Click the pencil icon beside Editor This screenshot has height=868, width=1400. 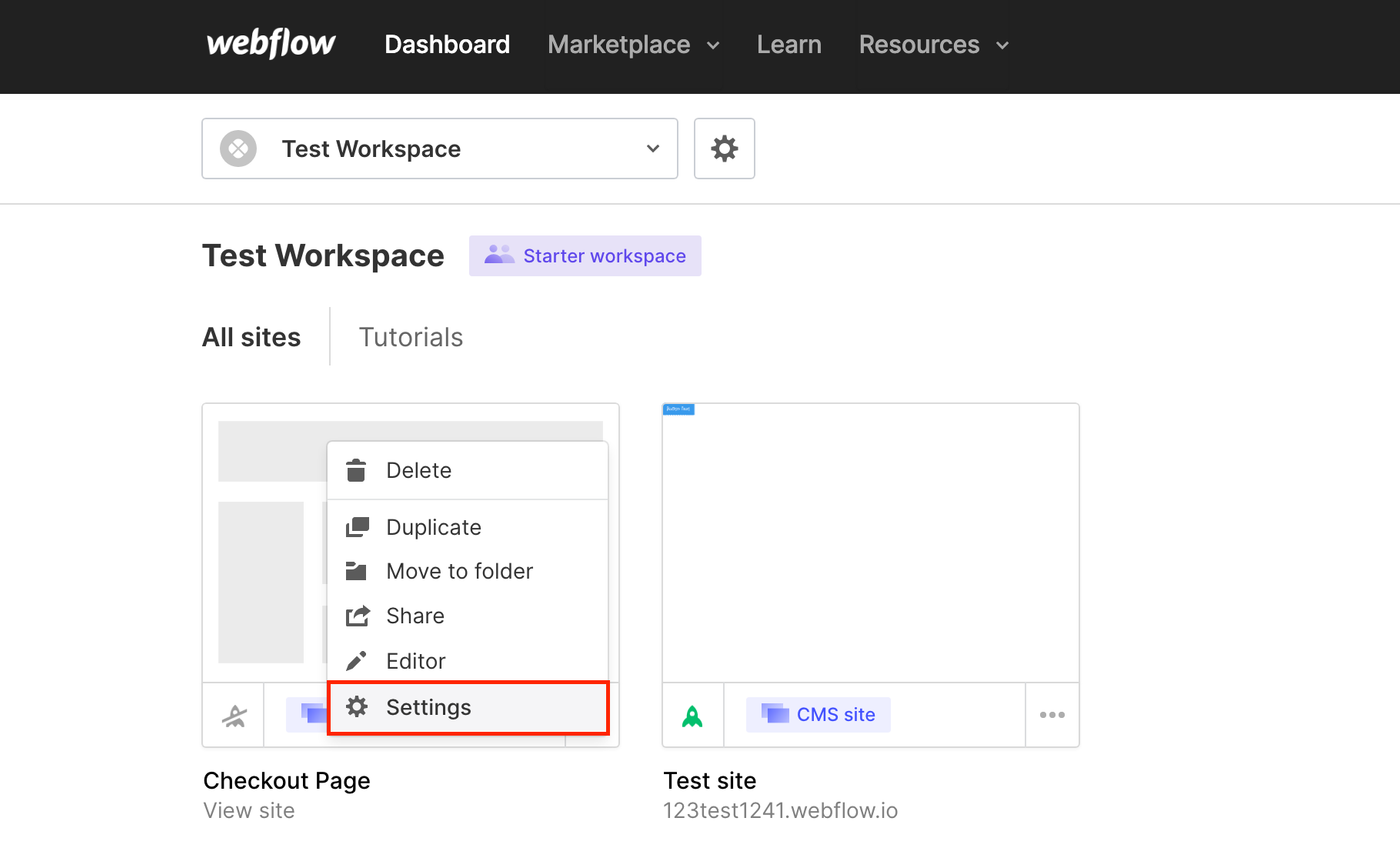point(357,661)
